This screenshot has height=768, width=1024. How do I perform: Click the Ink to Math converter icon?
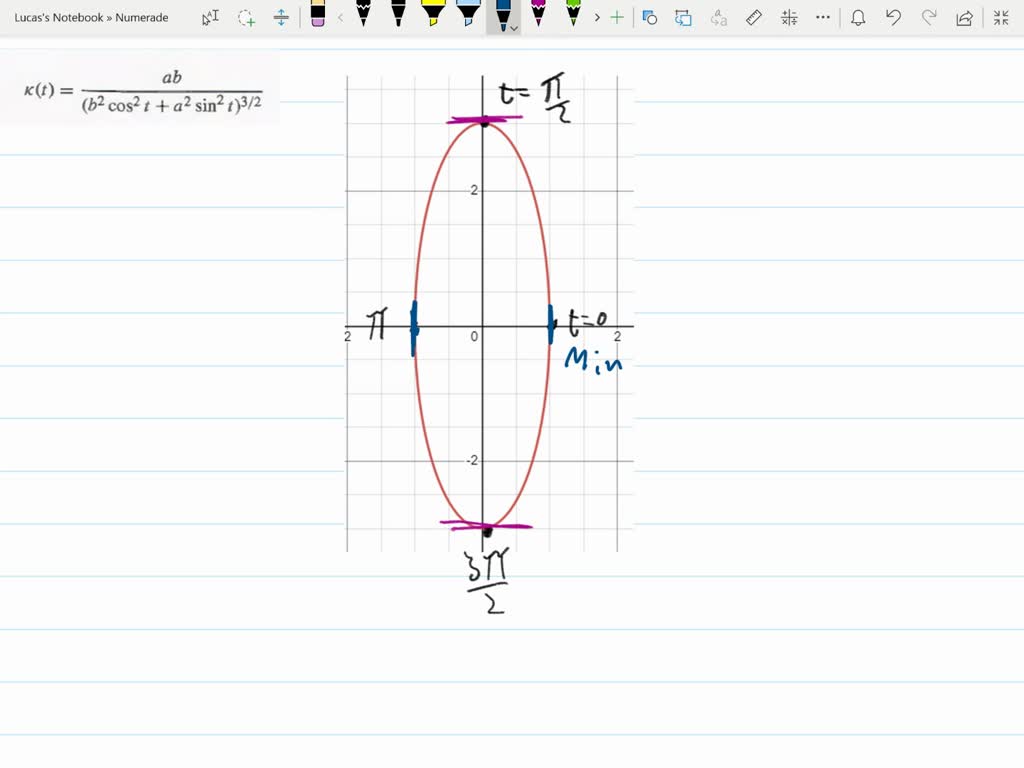click(x=788, y=17)
